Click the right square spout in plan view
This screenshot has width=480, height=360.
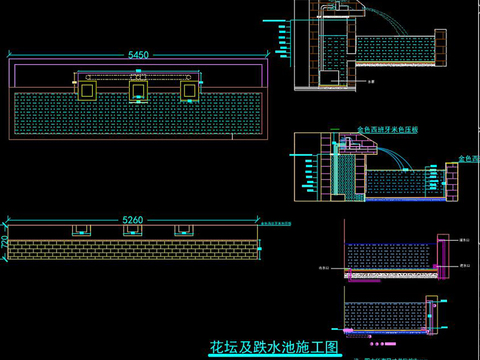pyautogui.click(x=189, y=90)
